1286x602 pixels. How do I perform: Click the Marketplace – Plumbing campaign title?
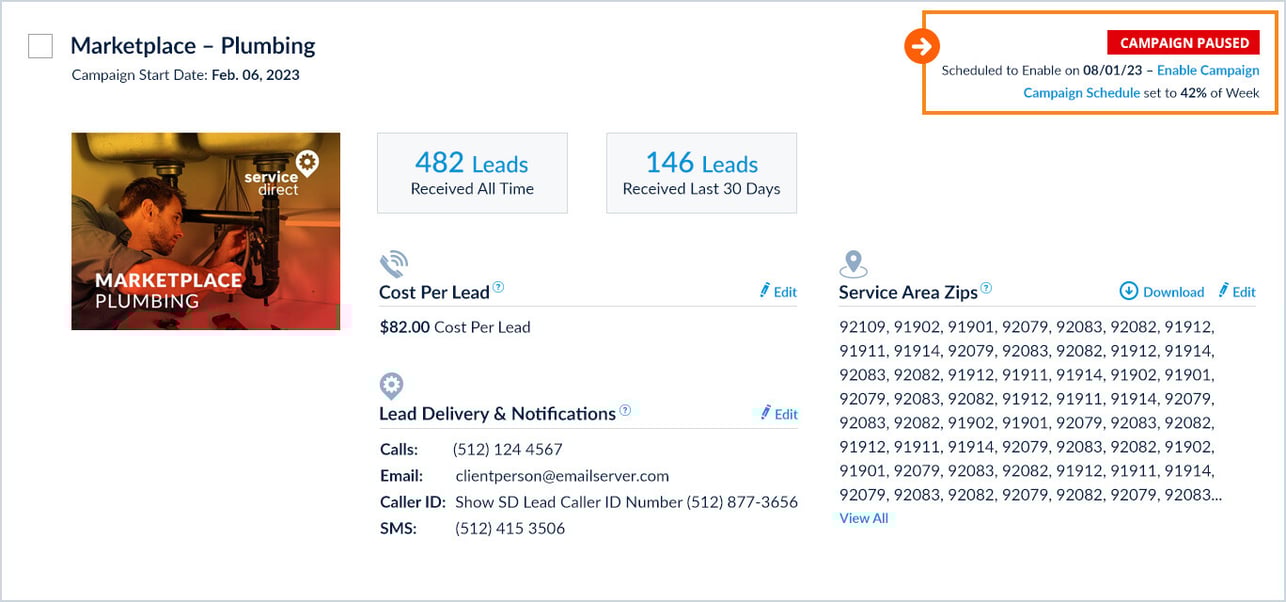tap(193, 46)
